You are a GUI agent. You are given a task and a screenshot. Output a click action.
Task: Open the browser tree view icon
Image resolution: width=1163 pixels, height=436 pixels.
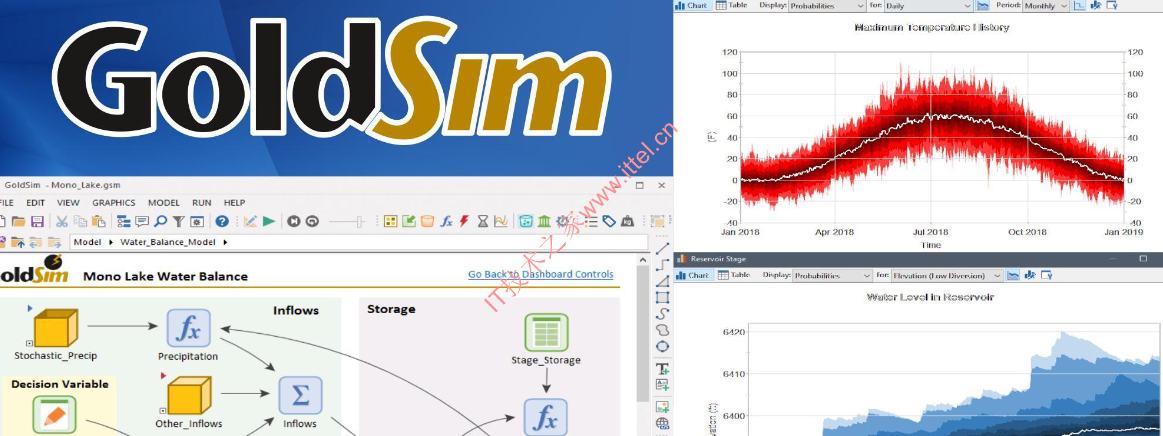pos(123,221)
